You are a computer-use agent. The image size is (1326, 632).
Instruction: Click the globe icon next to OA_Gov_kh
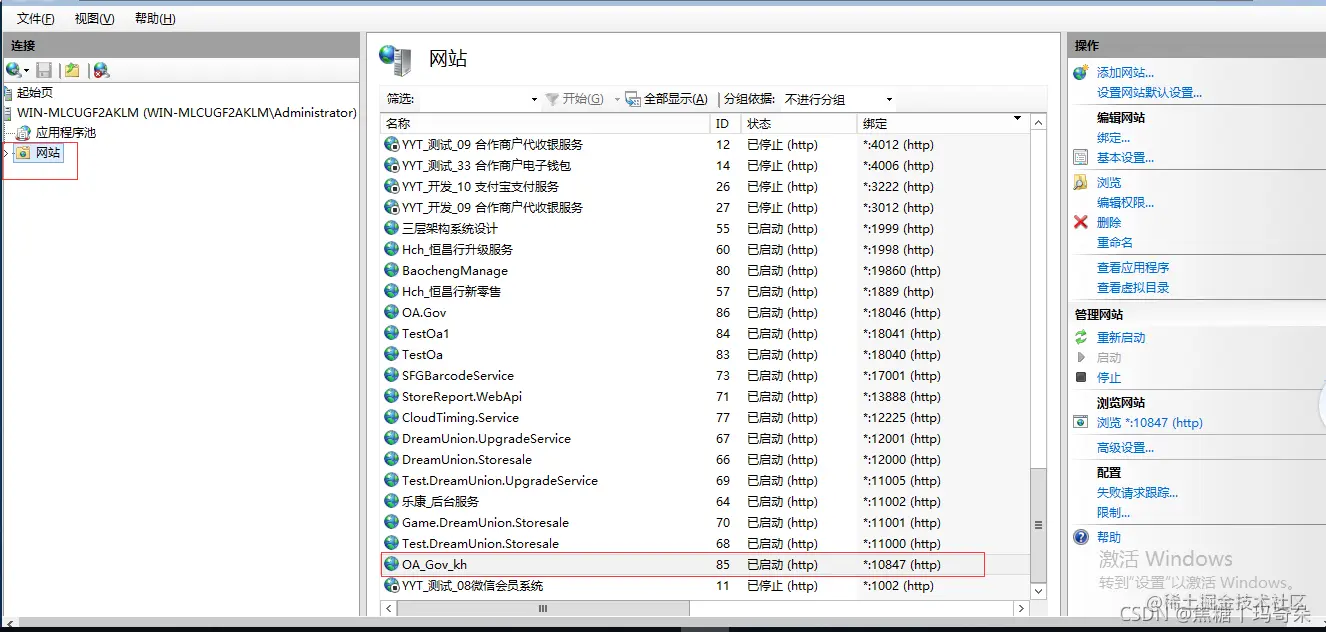[x=391, y=564]
